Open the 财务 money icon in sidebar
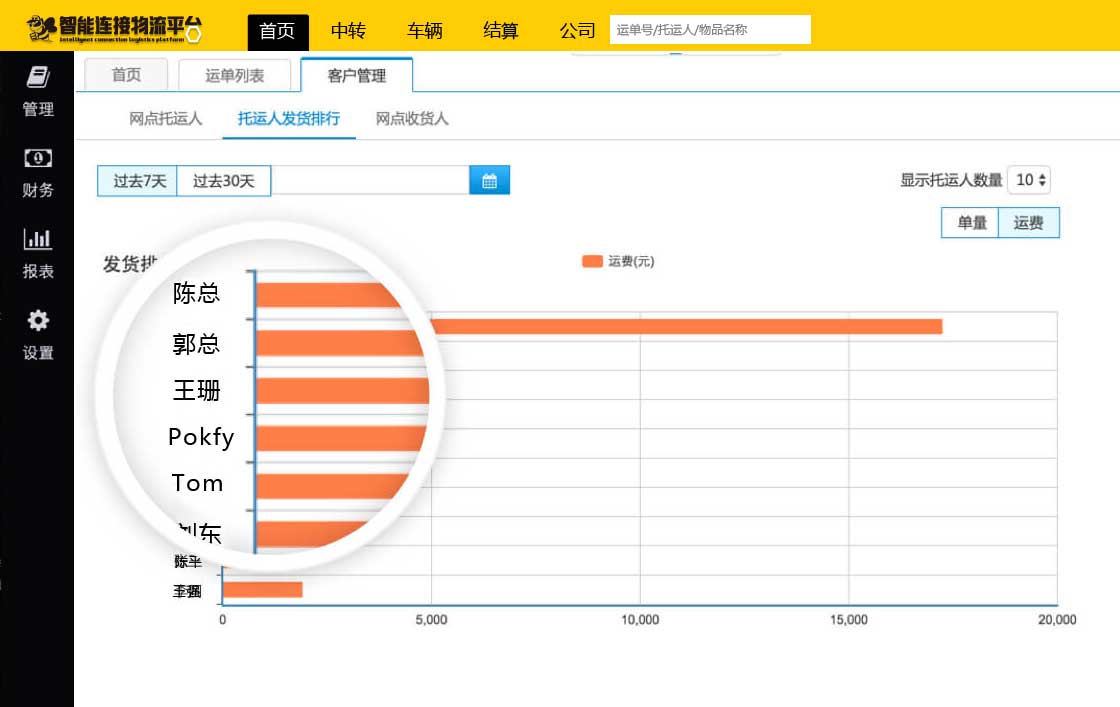Viewport: 1120px width, 707px height. point(38,158)
